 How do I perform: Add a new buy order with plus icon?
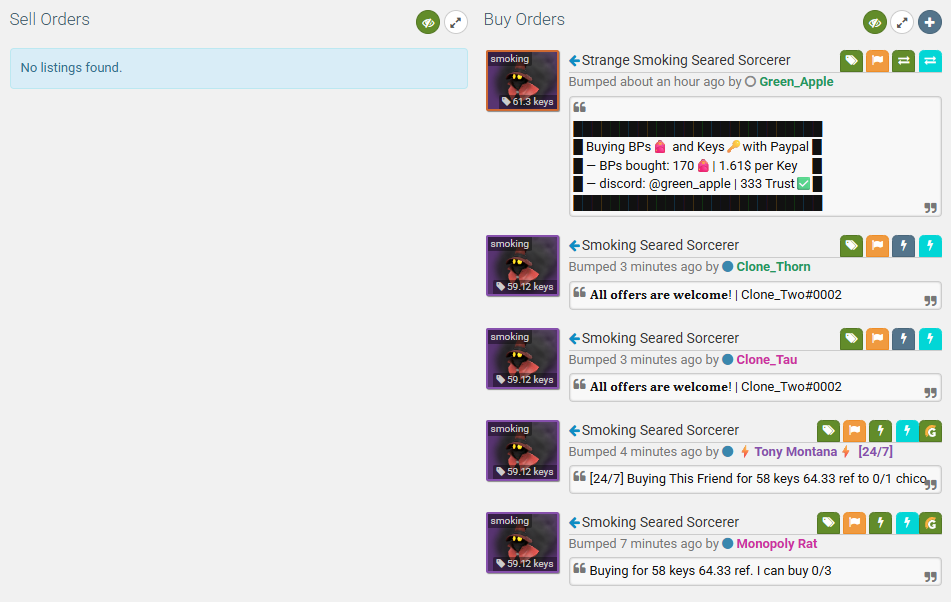(x=930, y=22)
